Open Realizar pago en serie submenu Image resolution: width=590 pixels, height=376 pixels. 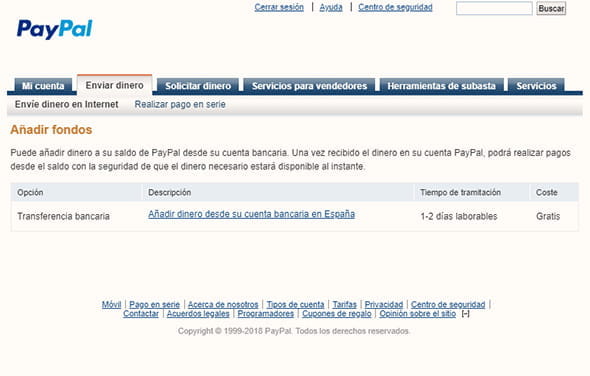tap(180, 104)
